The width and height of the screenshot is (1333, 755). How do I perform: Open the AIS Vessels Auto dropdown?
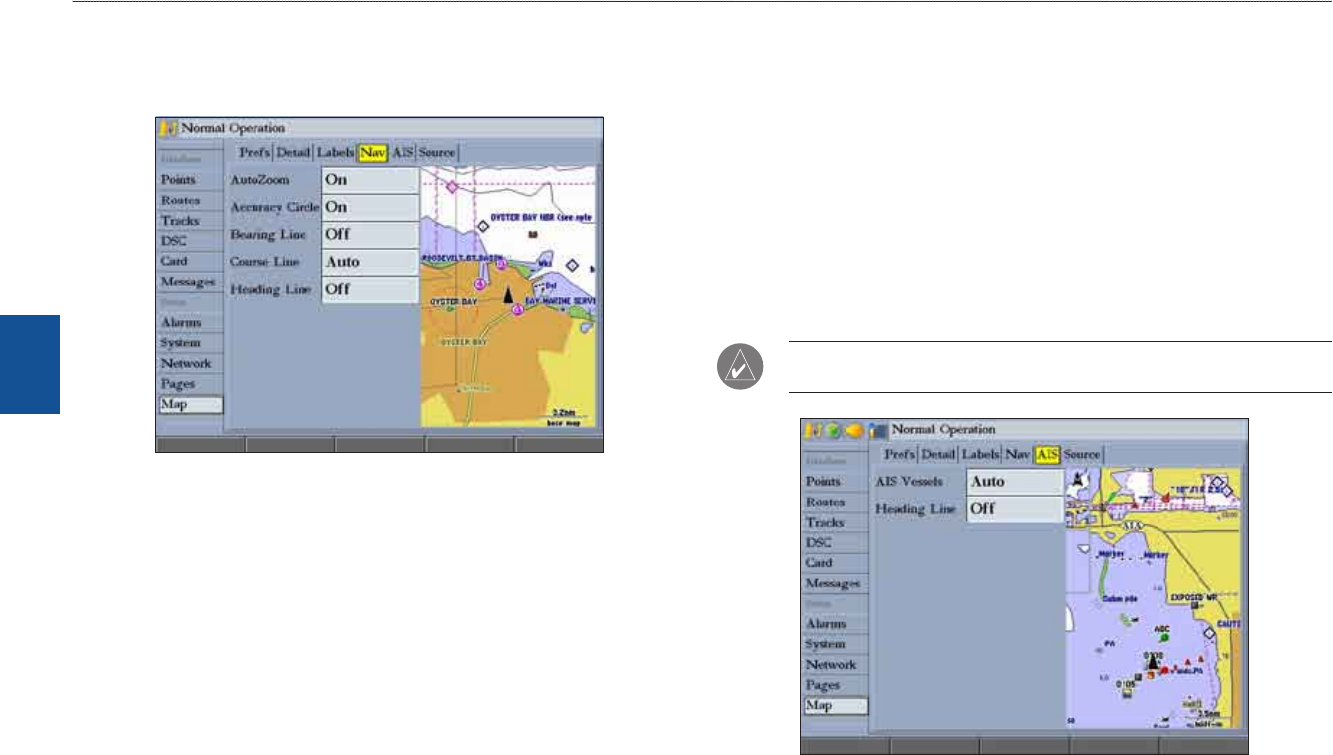pyautogui.click(x=1014, y=481)
